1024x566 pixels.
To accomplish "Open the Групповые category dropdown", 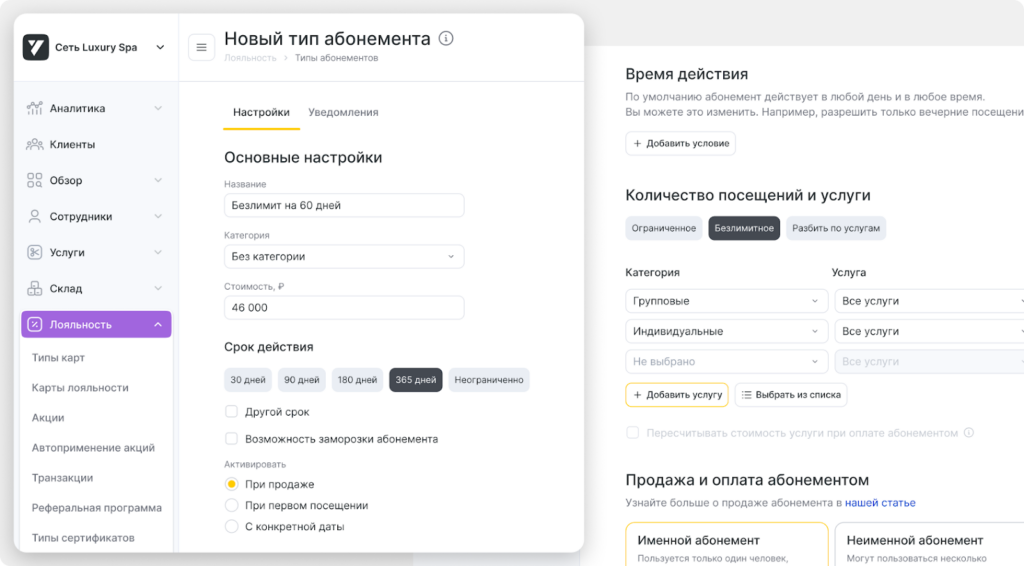I will [x=726, y=301].
